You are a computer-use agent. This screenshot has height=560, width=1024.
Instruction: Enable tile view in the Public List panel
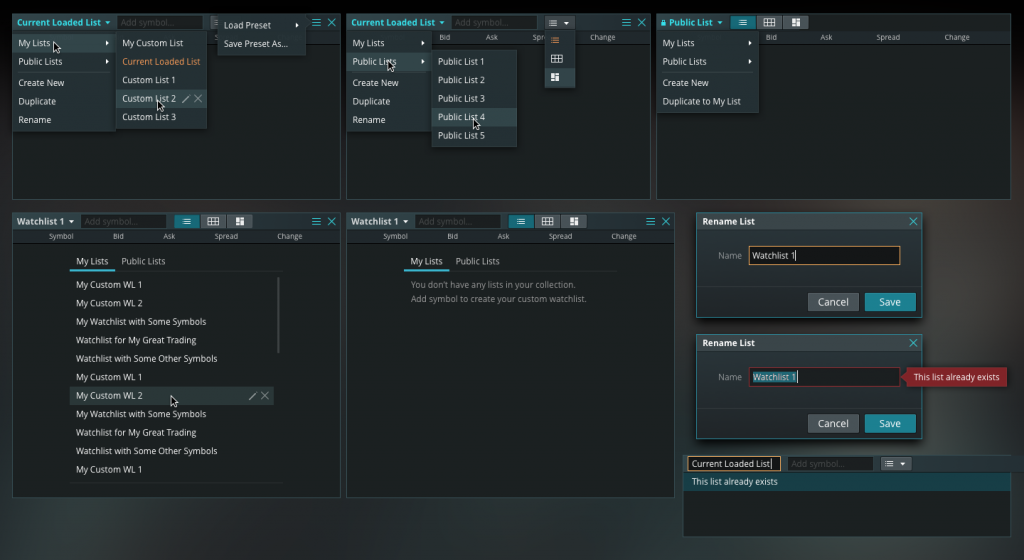[x=795, y=22]
